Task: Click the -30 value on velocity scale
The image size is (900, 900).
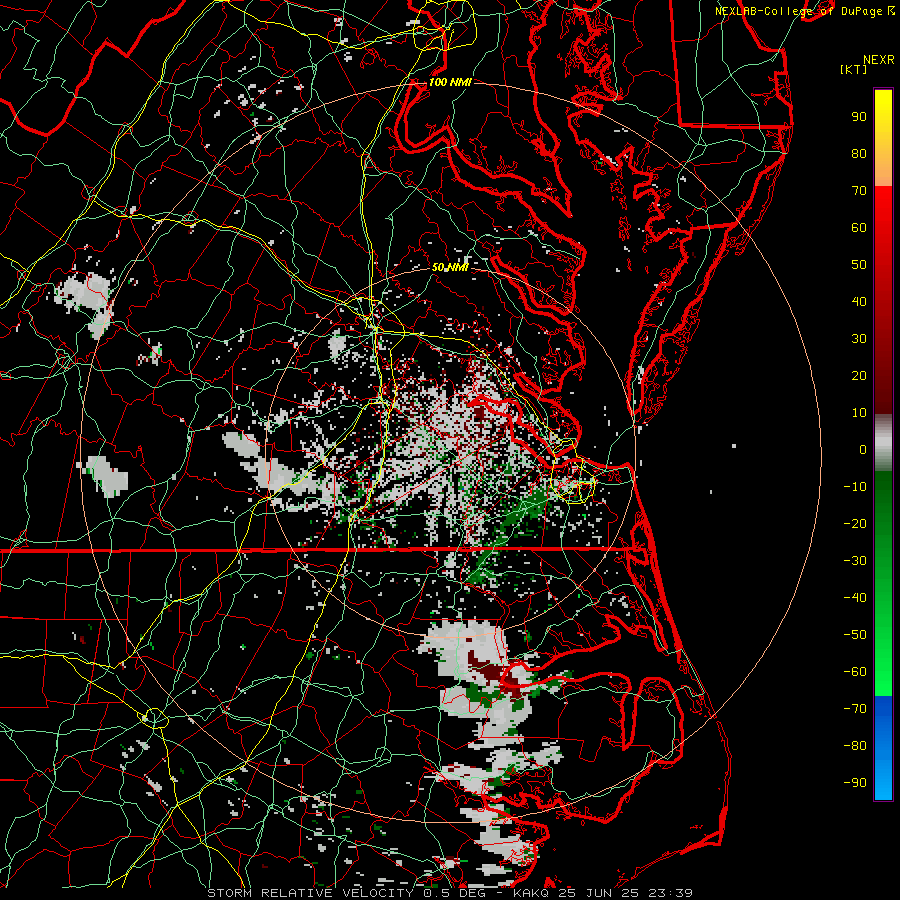Action: pyautogui.click(x=855, y=561)
